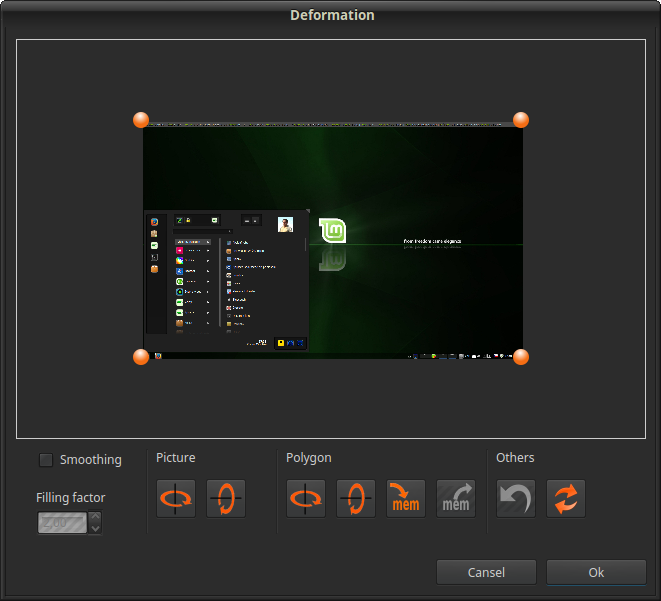
Task: Flip picture vertically in the Picture group
Action: [226, 499]
